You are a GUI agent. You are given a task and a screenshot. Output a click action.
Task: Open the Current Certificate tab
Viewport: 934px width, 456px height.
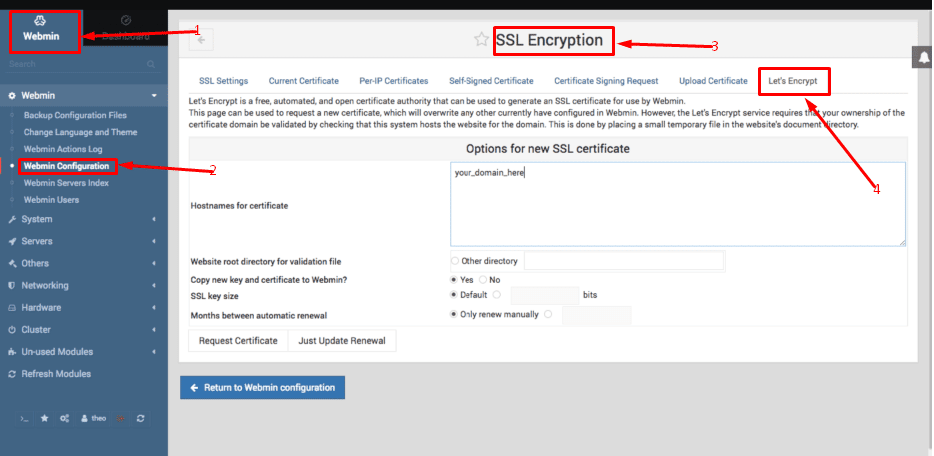303,81
